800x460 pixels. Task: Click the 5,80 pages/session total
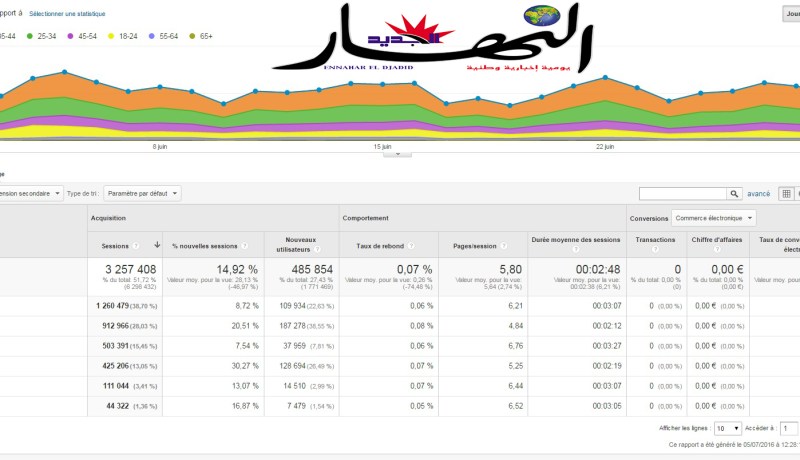click(x=511, y=269)
